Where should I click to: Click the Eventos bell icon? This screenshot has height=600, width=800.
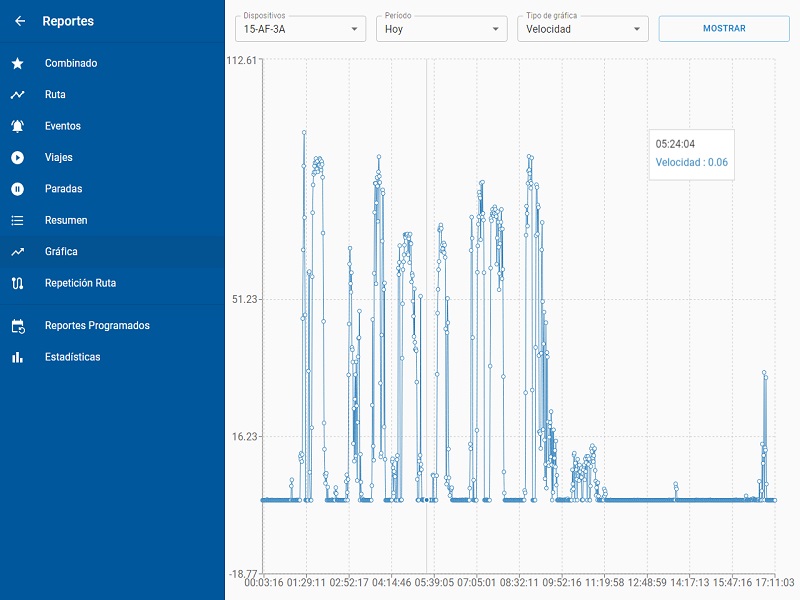pyautogui.click(x=18, y=126)
